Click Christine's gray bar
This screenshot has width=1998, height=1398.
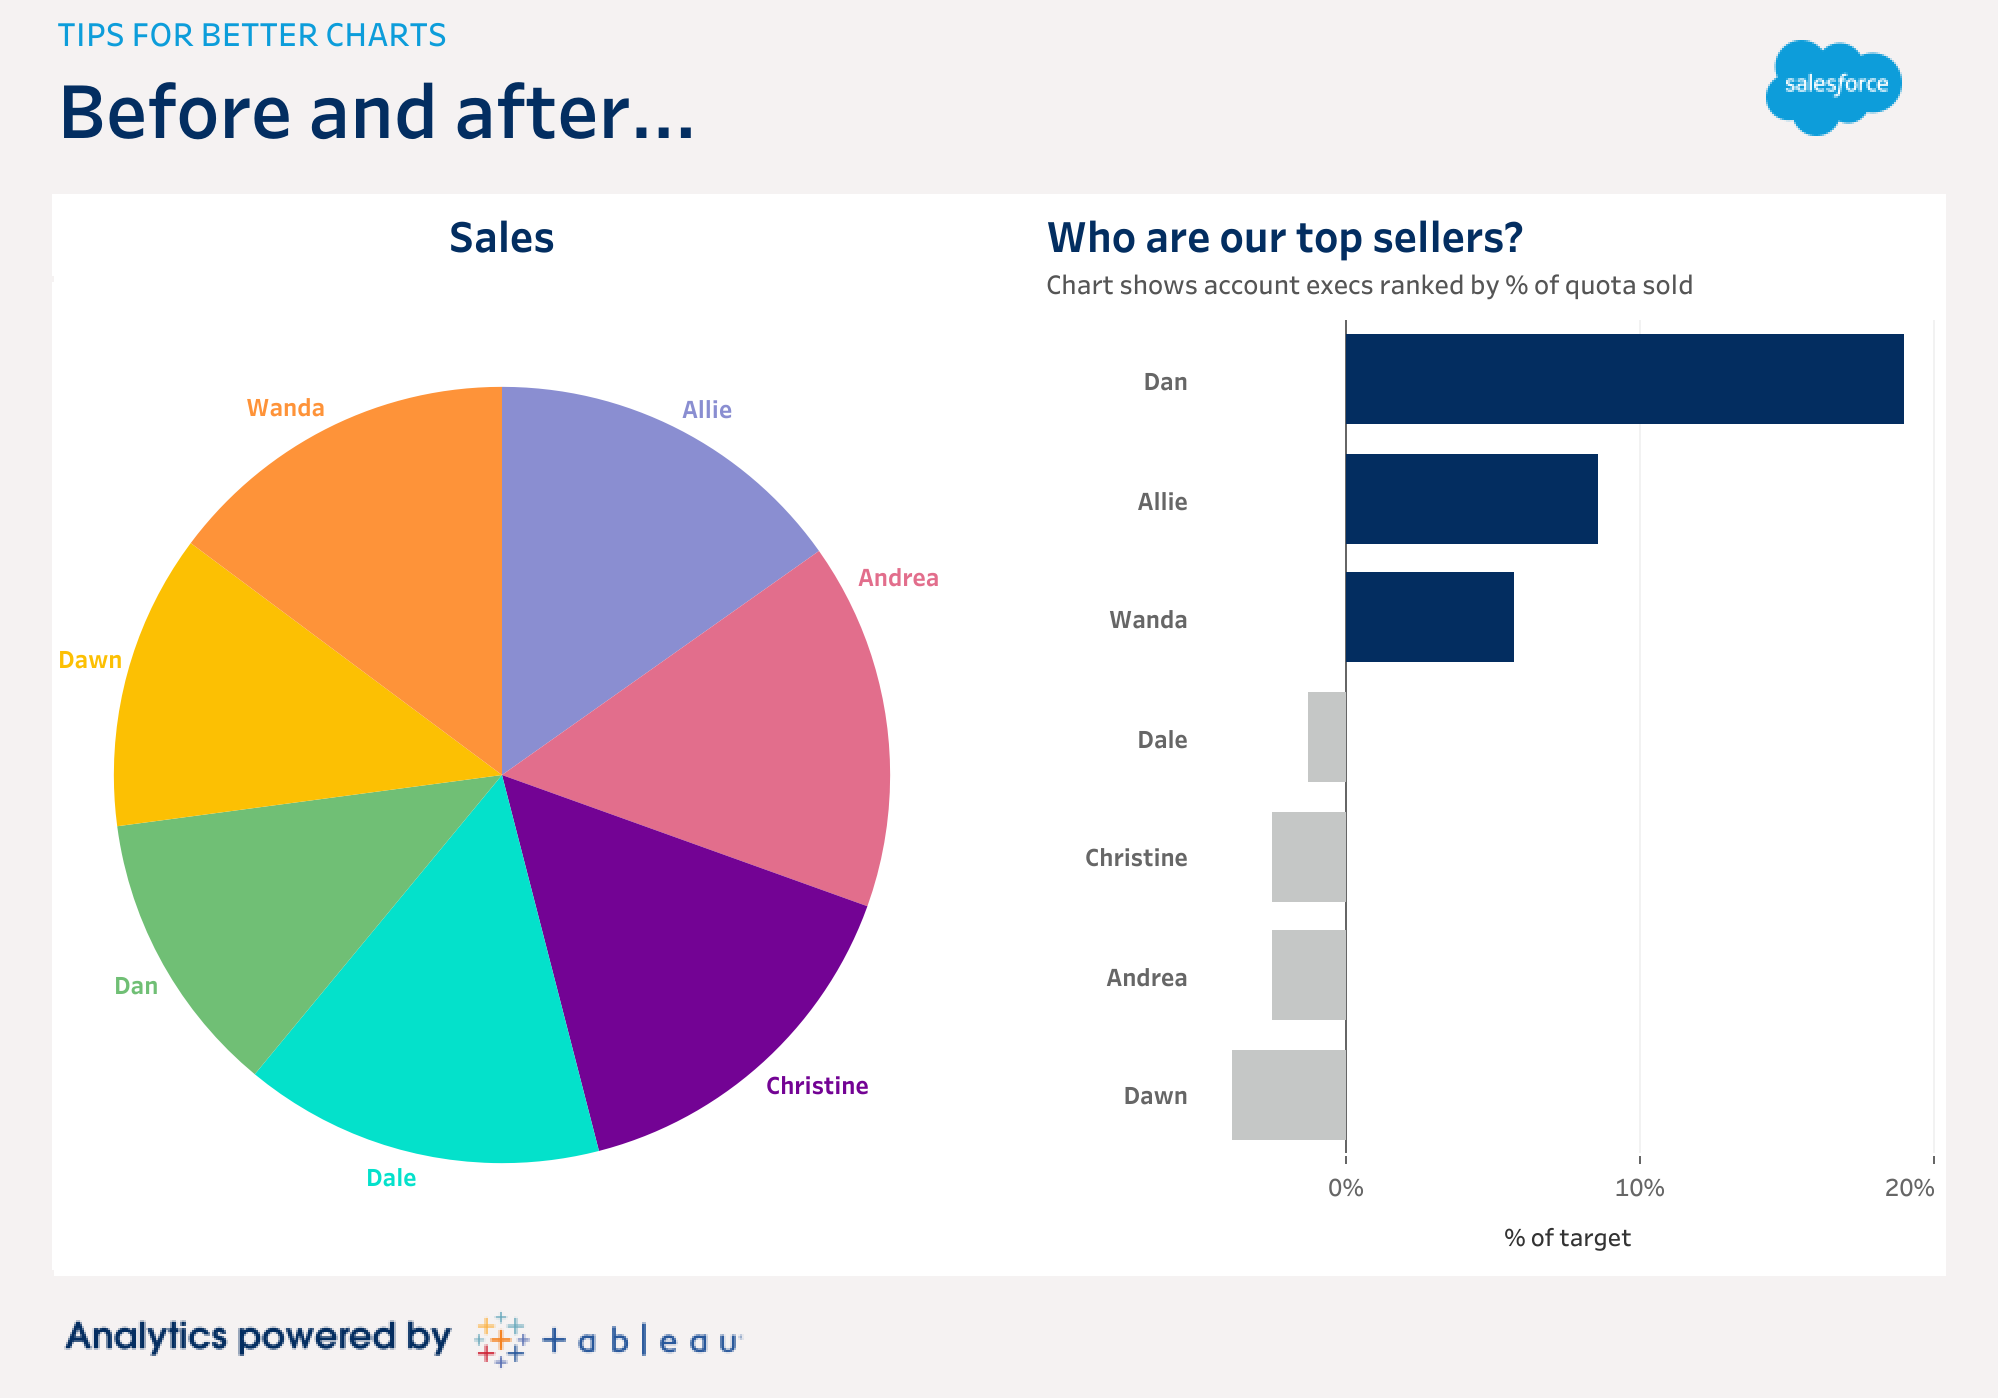[1309, 857]
